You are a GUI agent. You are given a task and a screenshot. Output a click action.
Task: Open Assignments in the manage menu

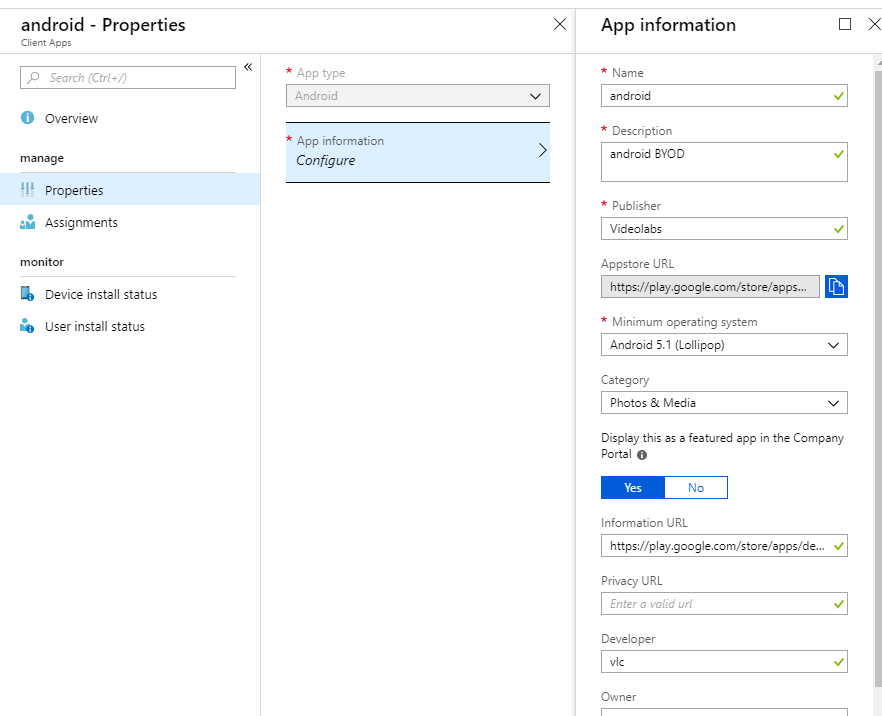coord(81,223)
